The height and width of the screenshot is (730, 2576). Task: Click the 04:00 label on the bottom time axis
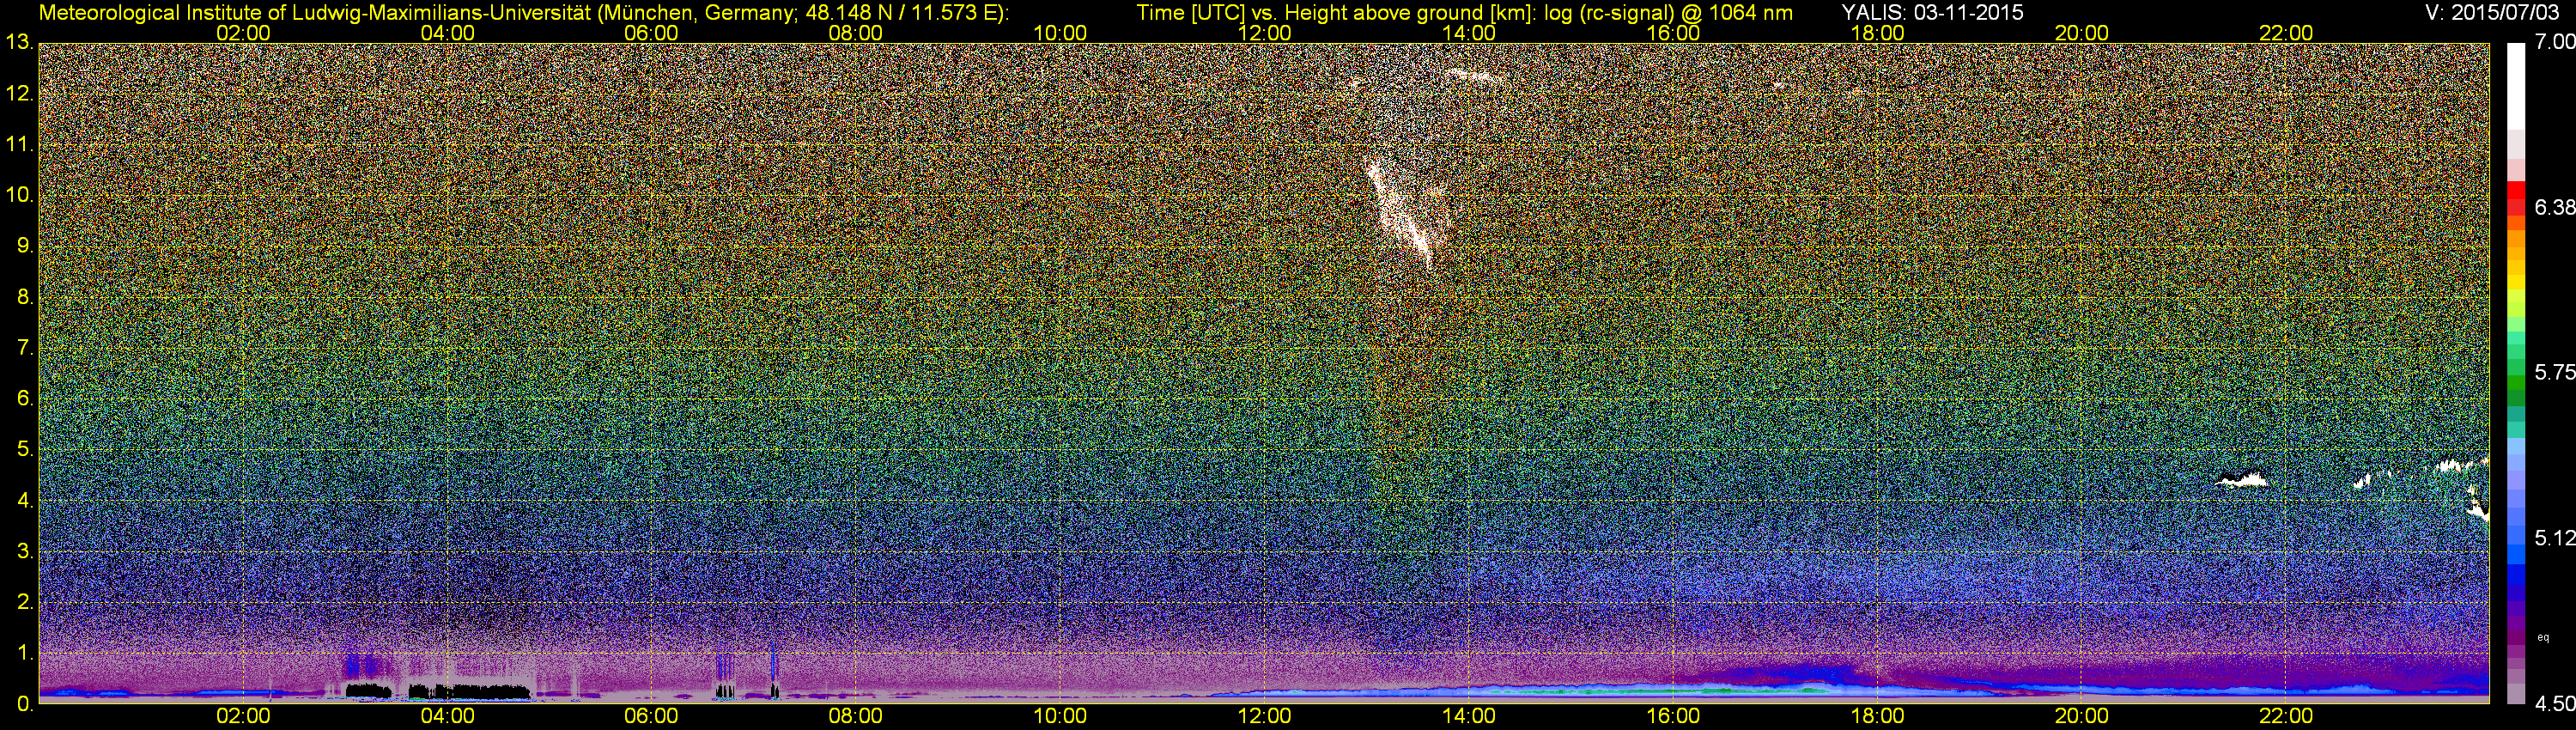[x=447, y=716]
